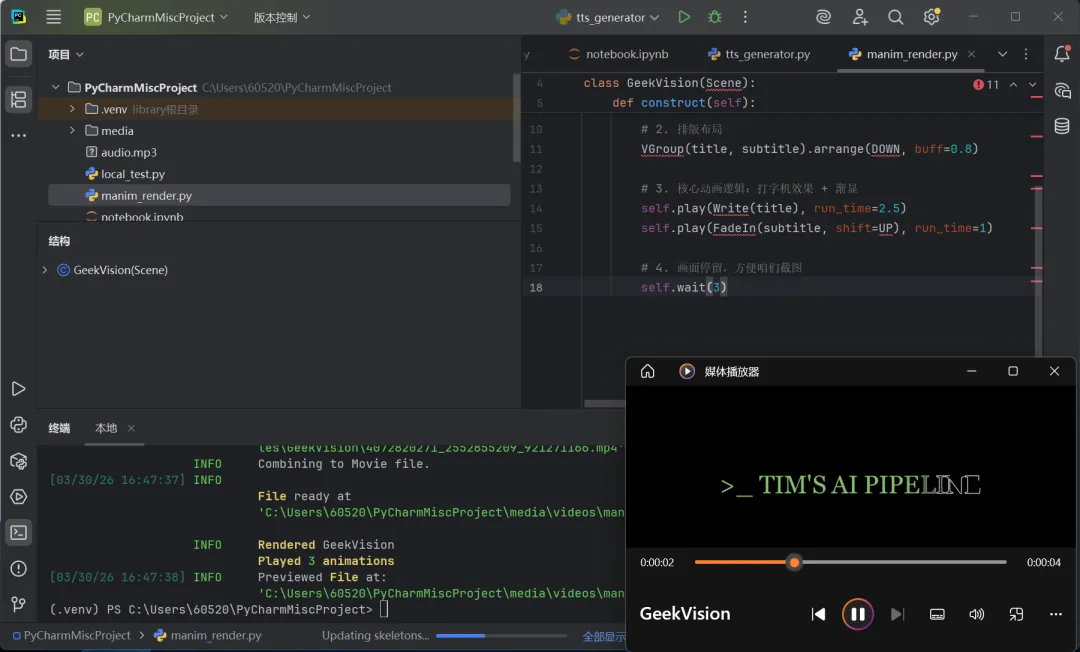
Task: Open the Python Packages tool window
Action: pos(19,461)
